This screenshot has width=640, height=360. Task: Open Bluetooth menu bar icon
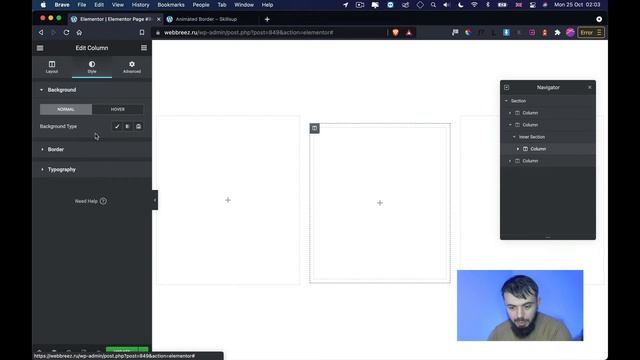pos(488,5)
